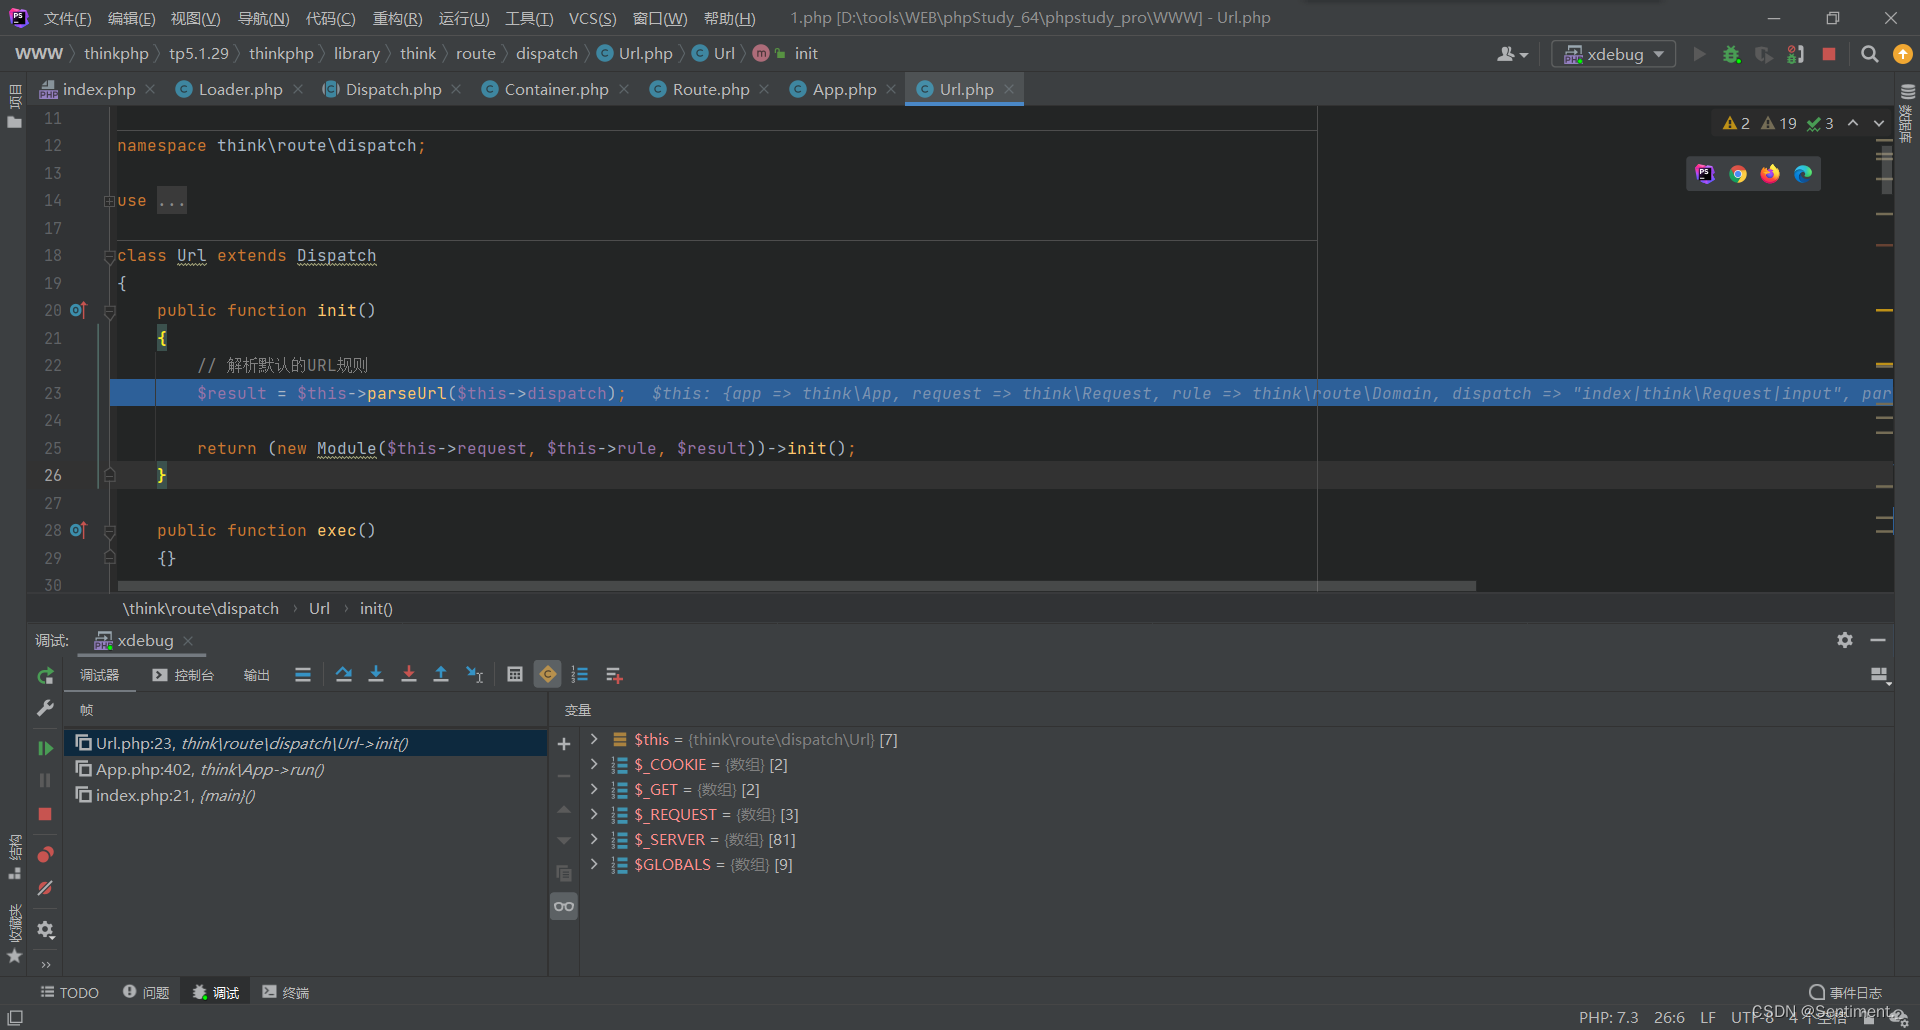Switch to the Dispatch.php editor tab
The image size is (1920, 1030).
pyautogui.click(x=393, y=89)
